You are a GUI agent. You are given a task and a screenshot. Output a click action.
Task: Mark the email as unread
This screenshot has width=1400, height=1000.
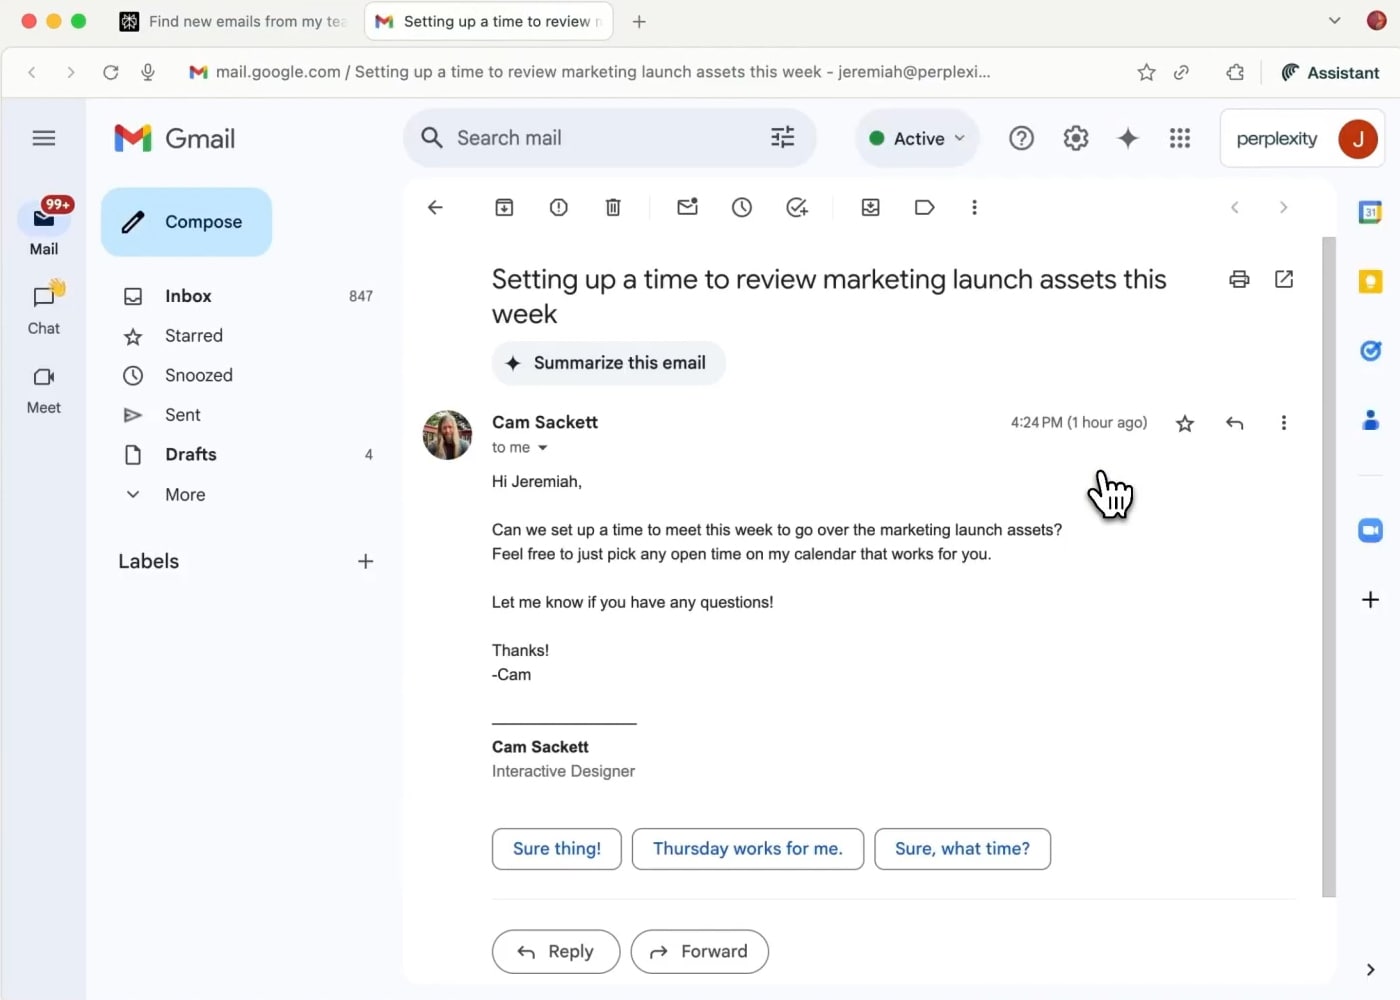[x=687, y=208]
